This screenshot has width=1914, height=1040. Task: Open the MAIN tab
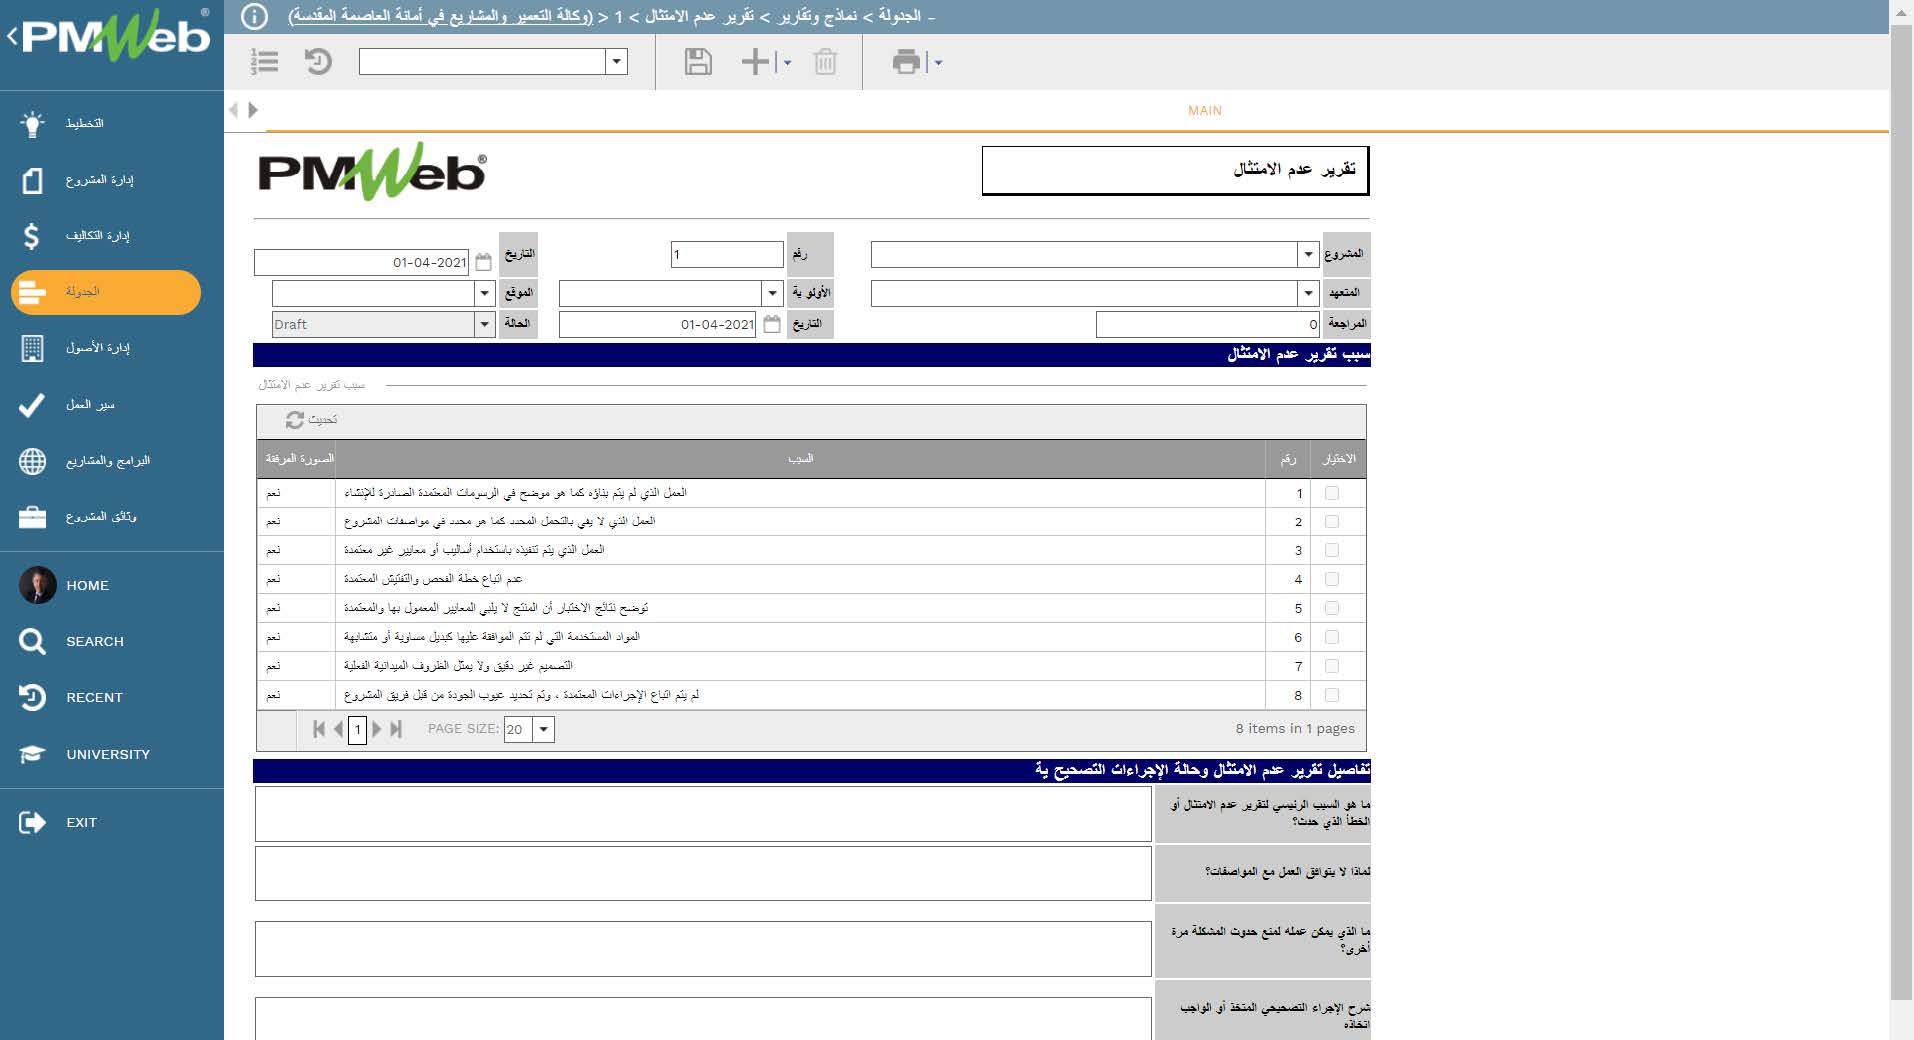pos(1204,111)
